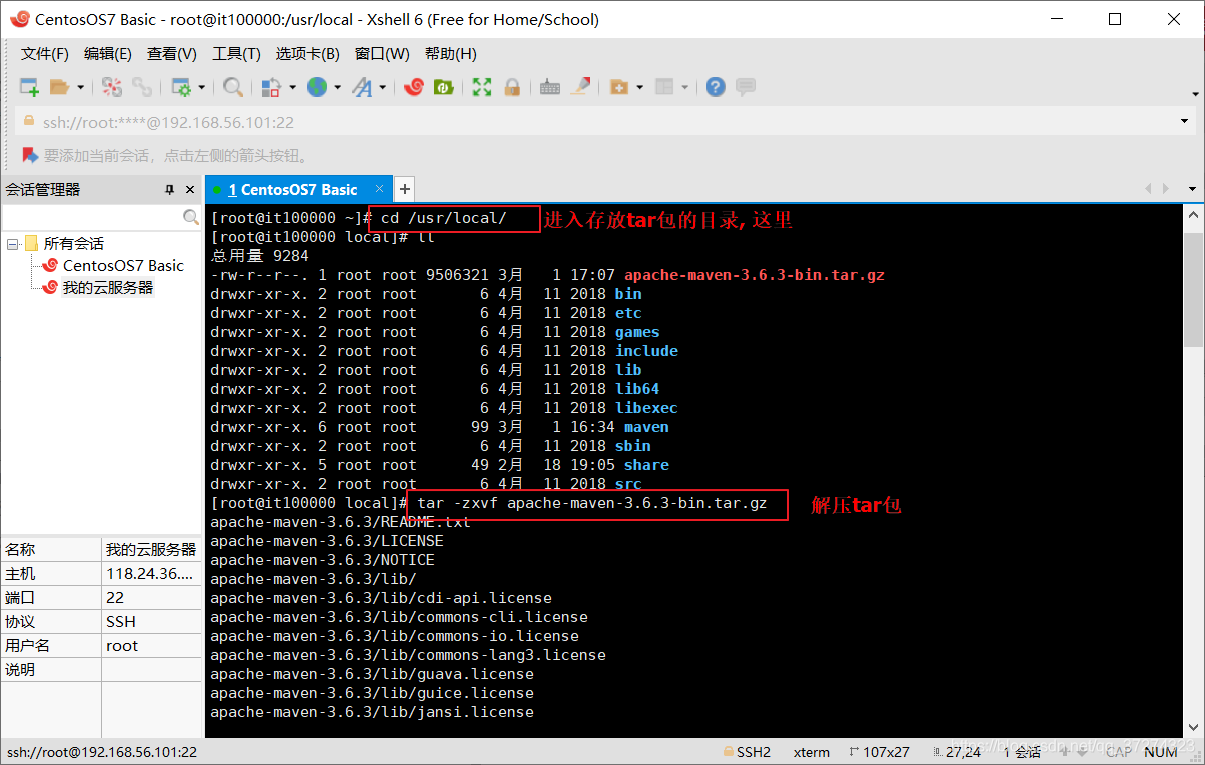1205x765 pixels.
Task: Collapse the 所有会话 tree node
Action: pos(13,244)
